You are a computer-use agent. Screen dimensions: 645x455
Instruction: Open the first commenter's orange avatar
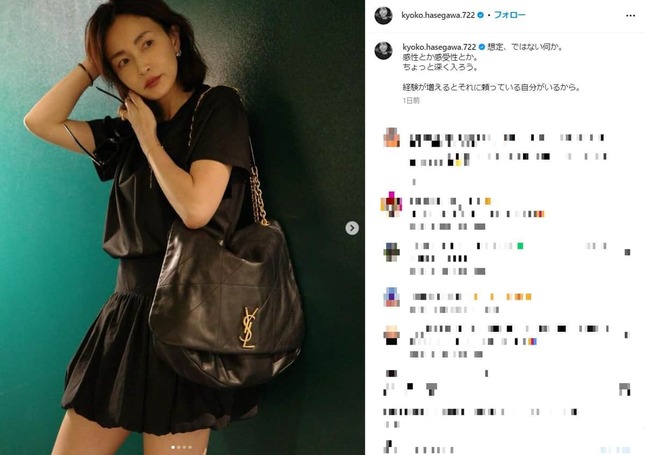391,137
